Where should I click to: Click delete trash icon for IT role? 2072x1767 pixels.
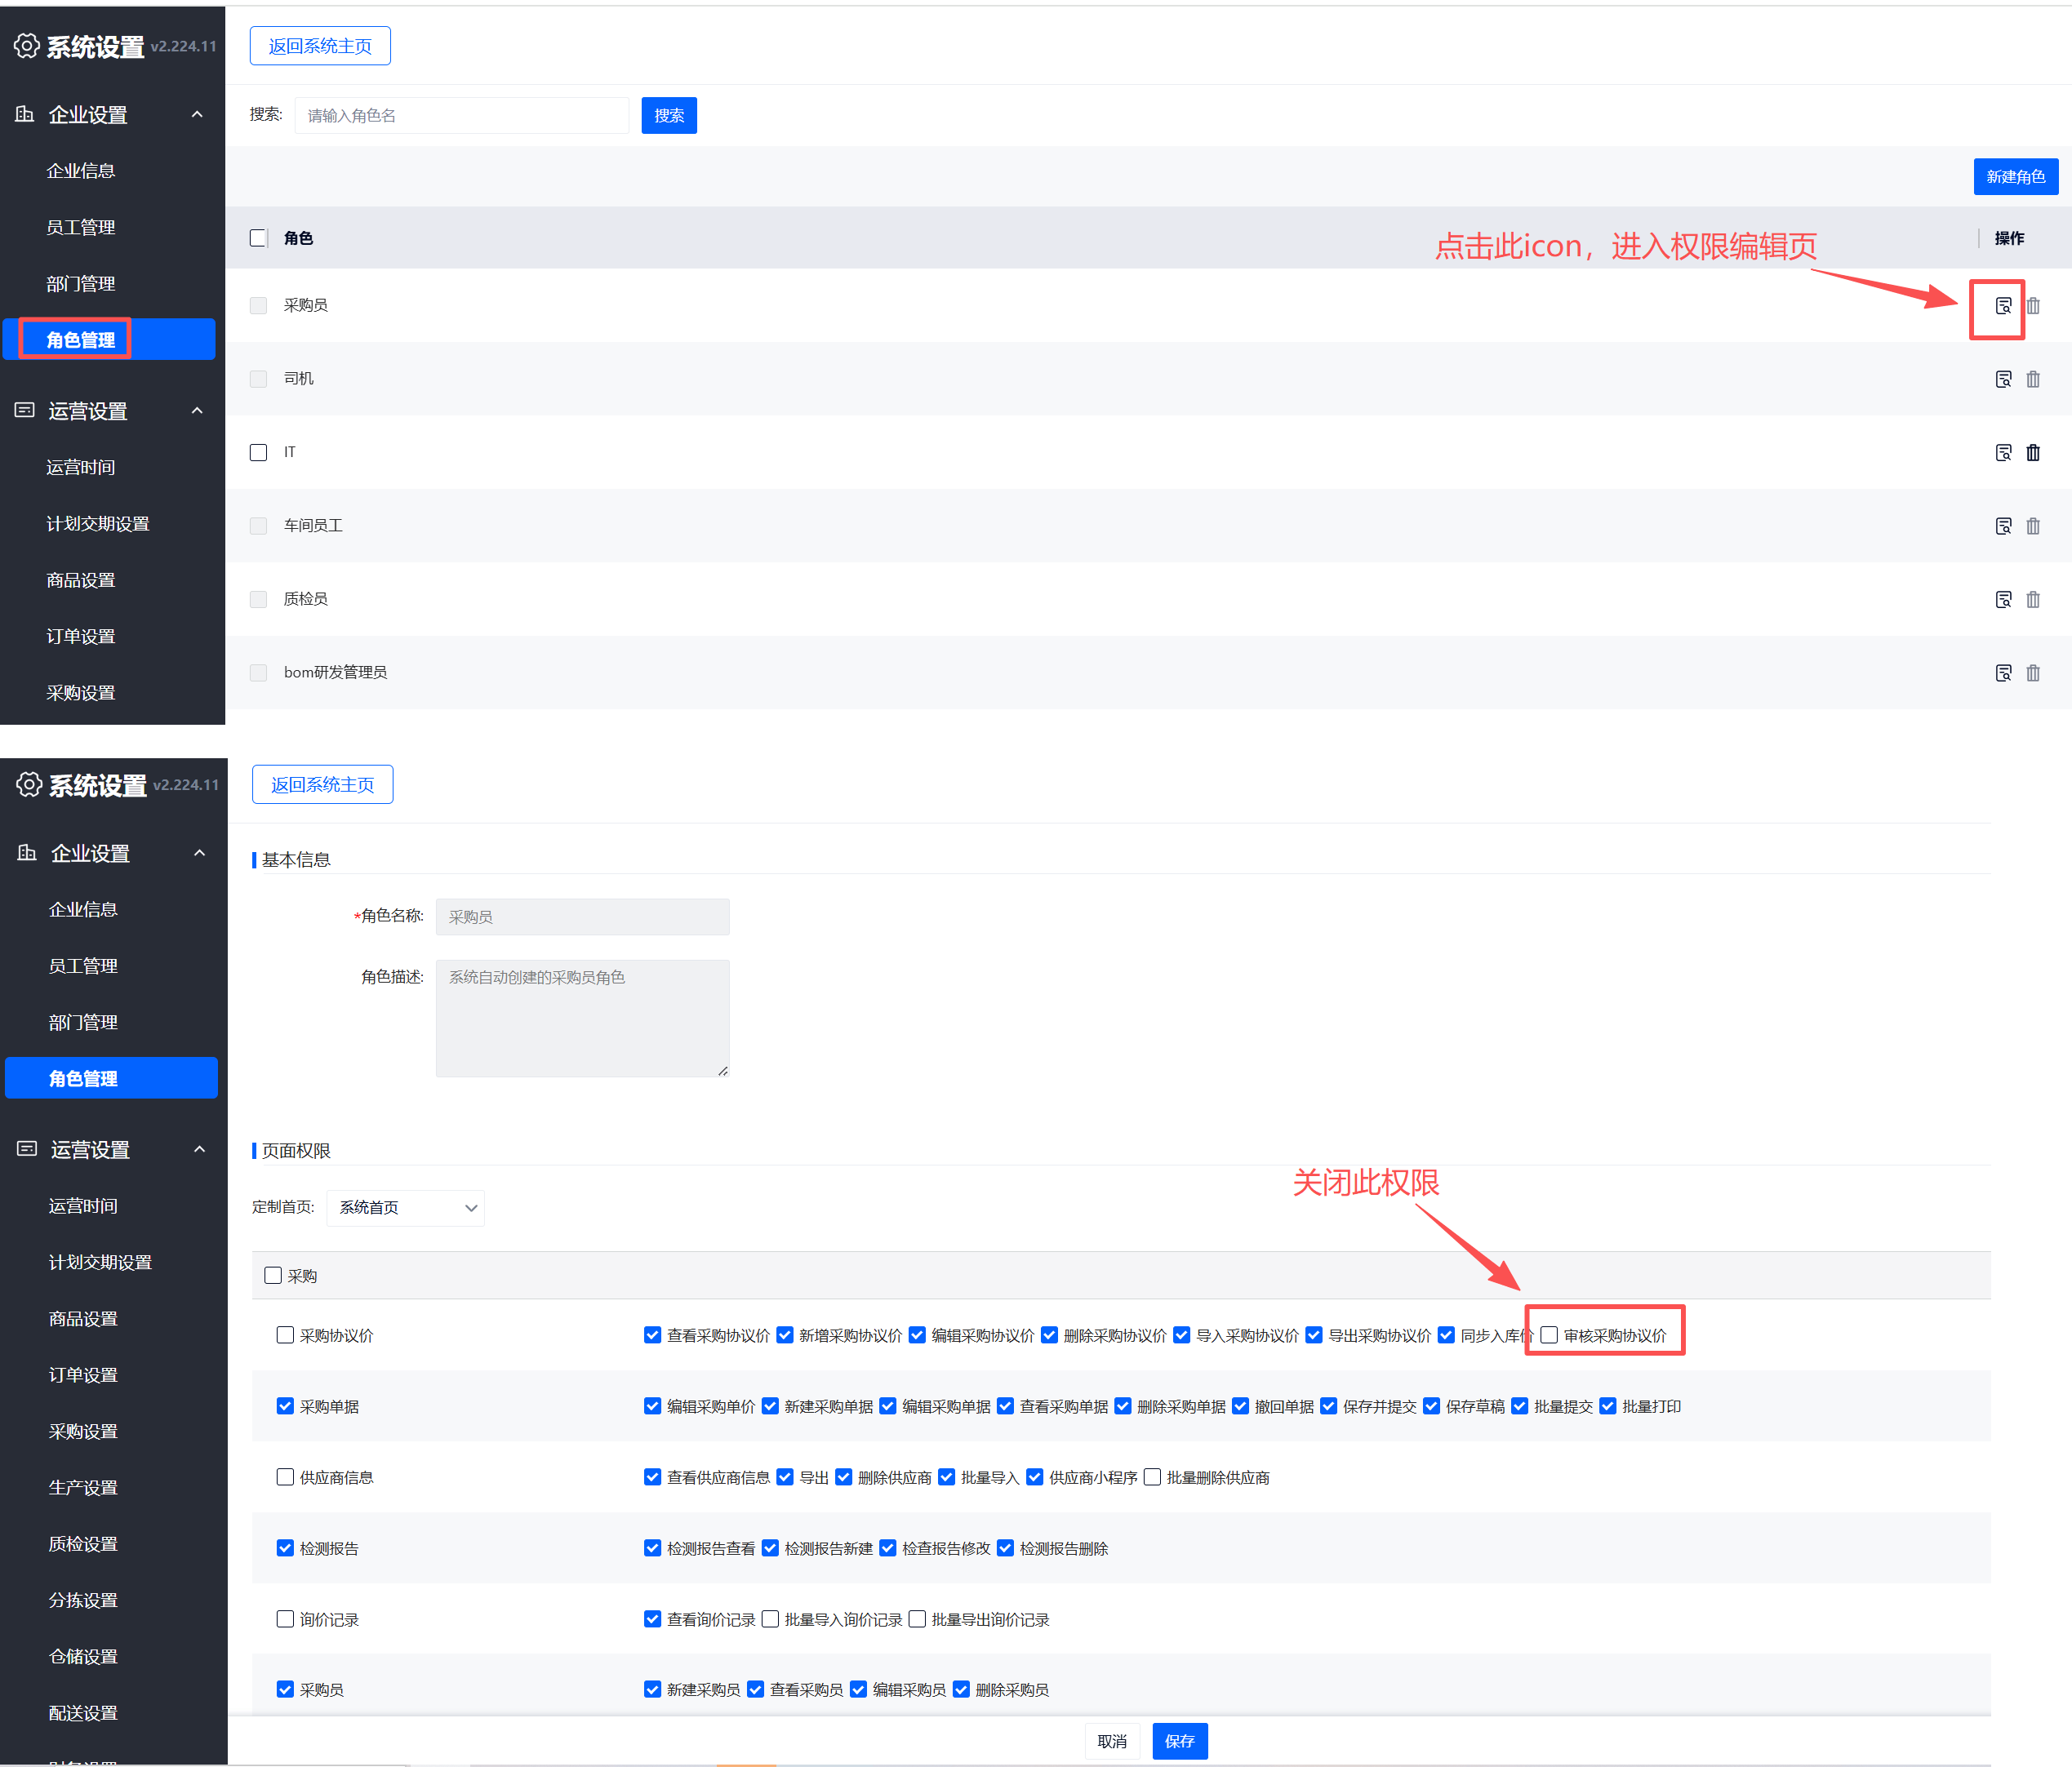2032,453
